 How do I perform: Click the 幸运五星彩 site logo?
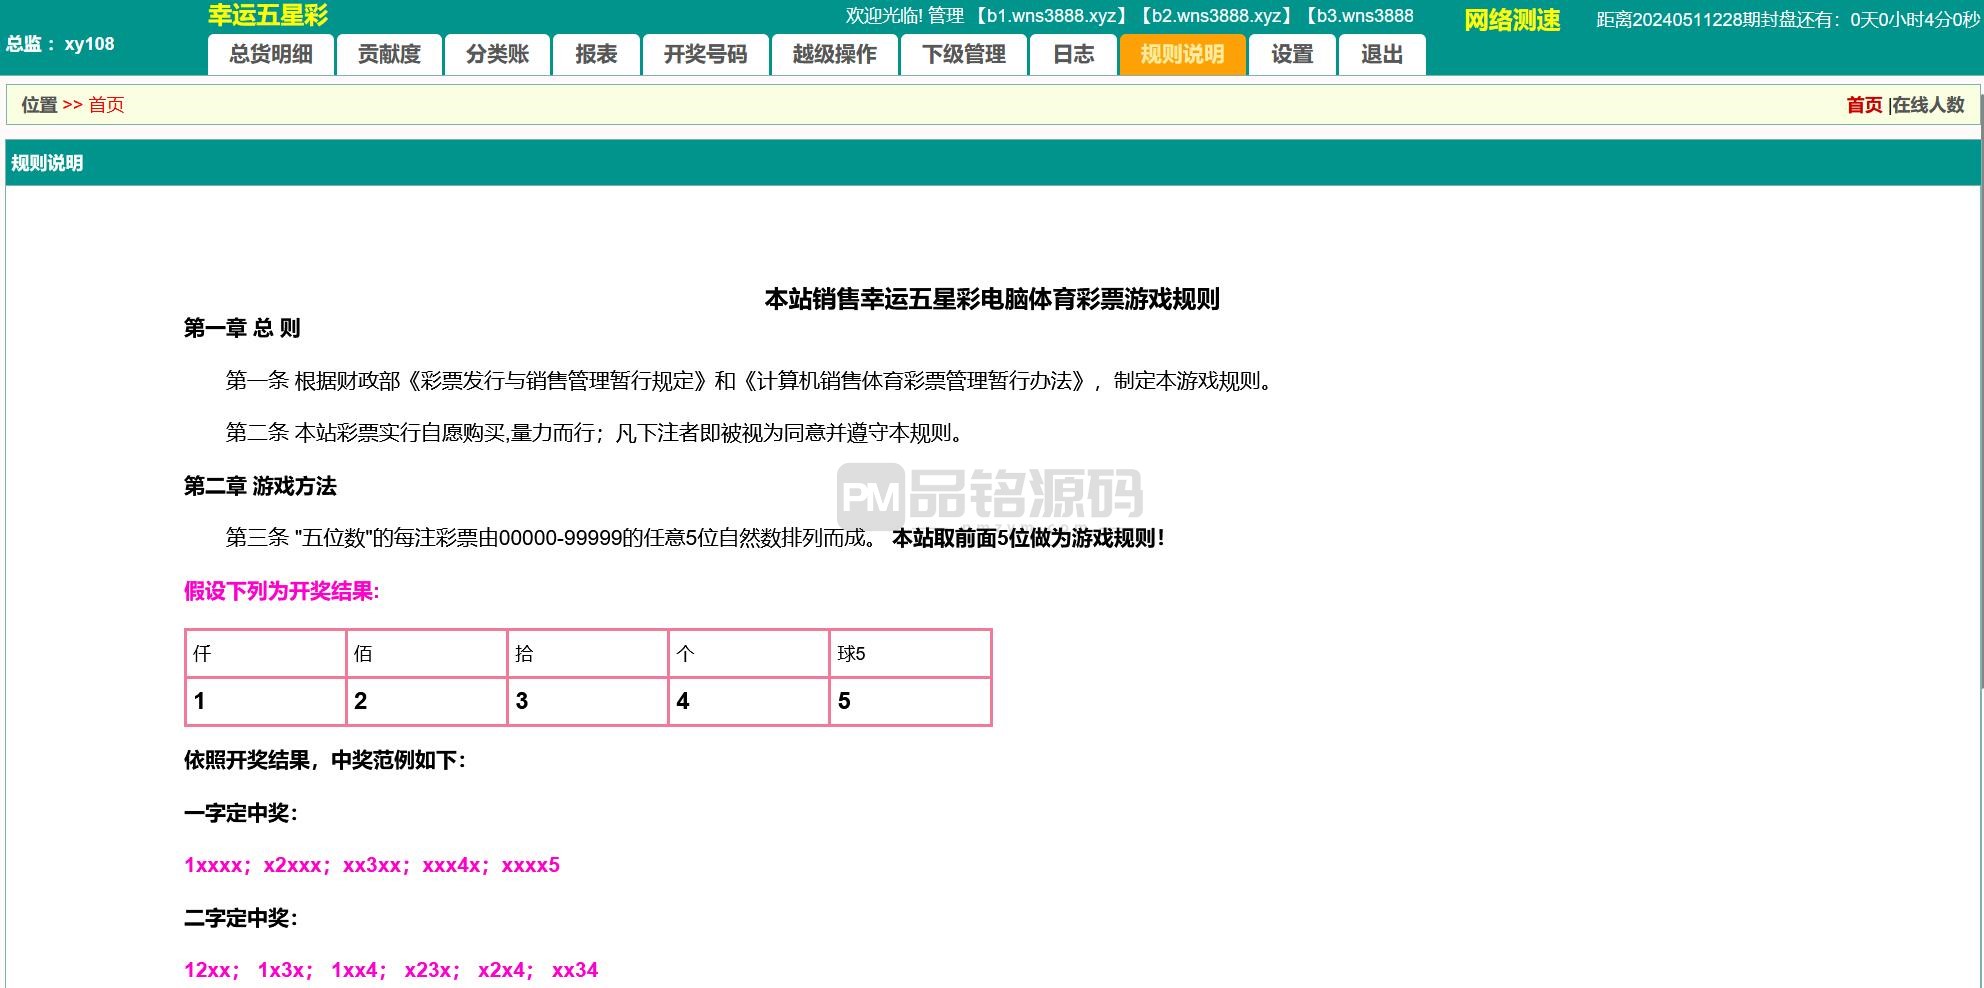point(268,15)
